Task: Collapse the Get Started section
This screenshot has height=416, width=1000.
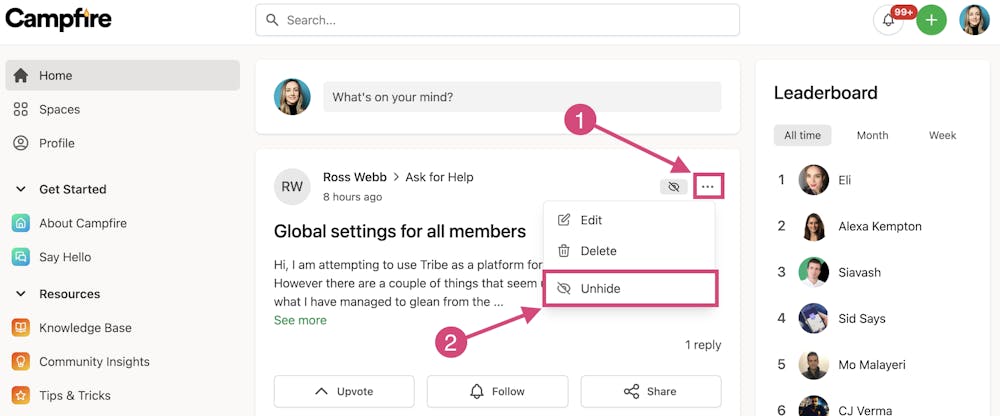Action: coord(20,189)
